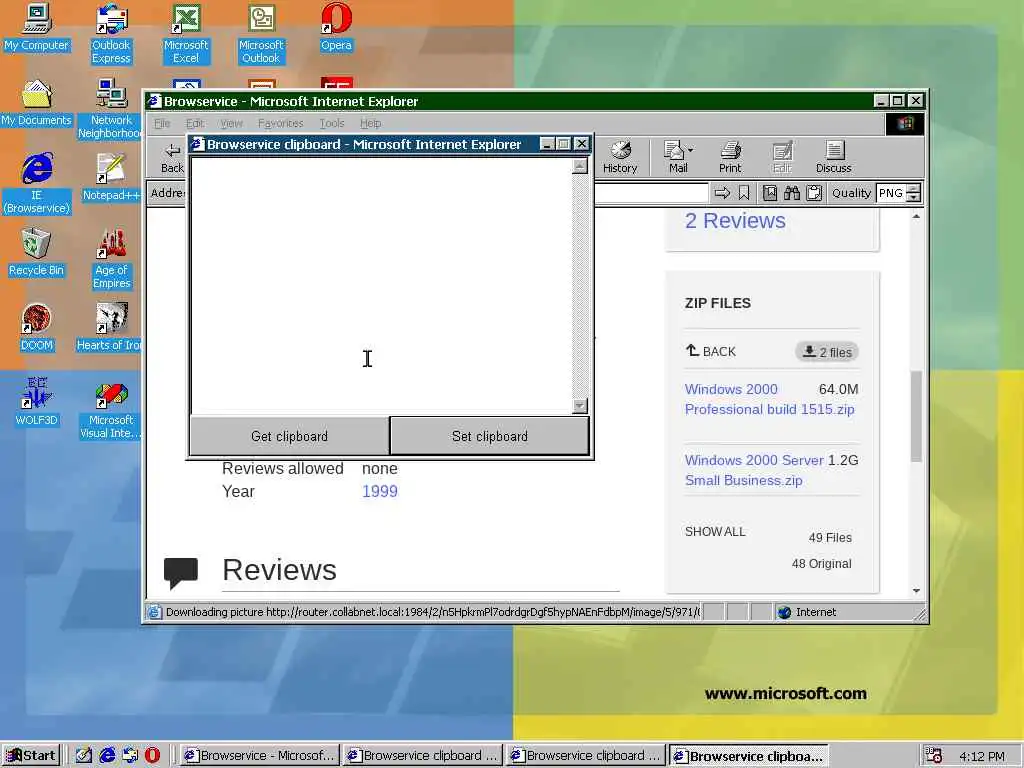
Task: Select the Notepad++ desktop shortcut
Action: (x=111, y=177)
